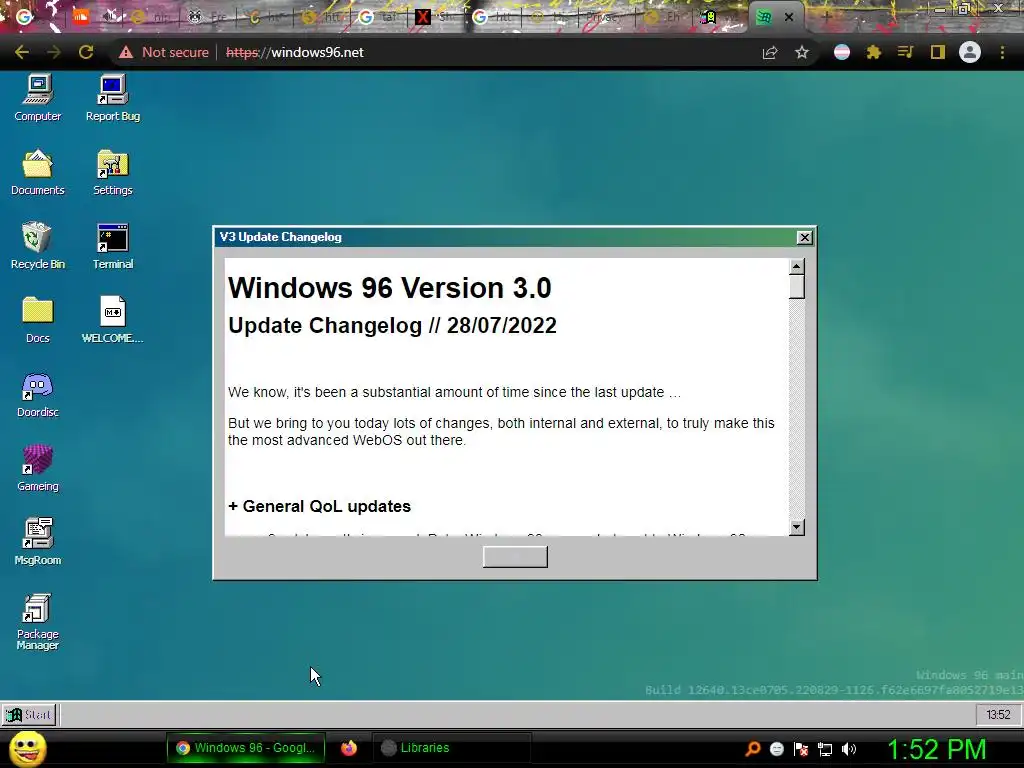
Task: Open the WELCOME markdown file icon
Action: click(113, 320)
